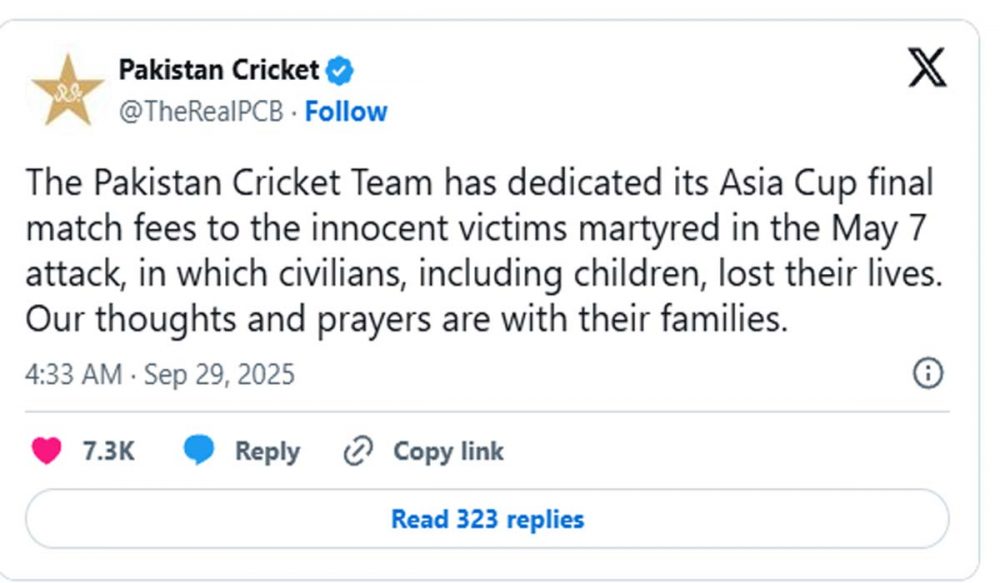The height and width of the screenshot is (583, 1000).
Task: Click the Pakistan Cricket star logo avatar
Action: pos(68,90)
